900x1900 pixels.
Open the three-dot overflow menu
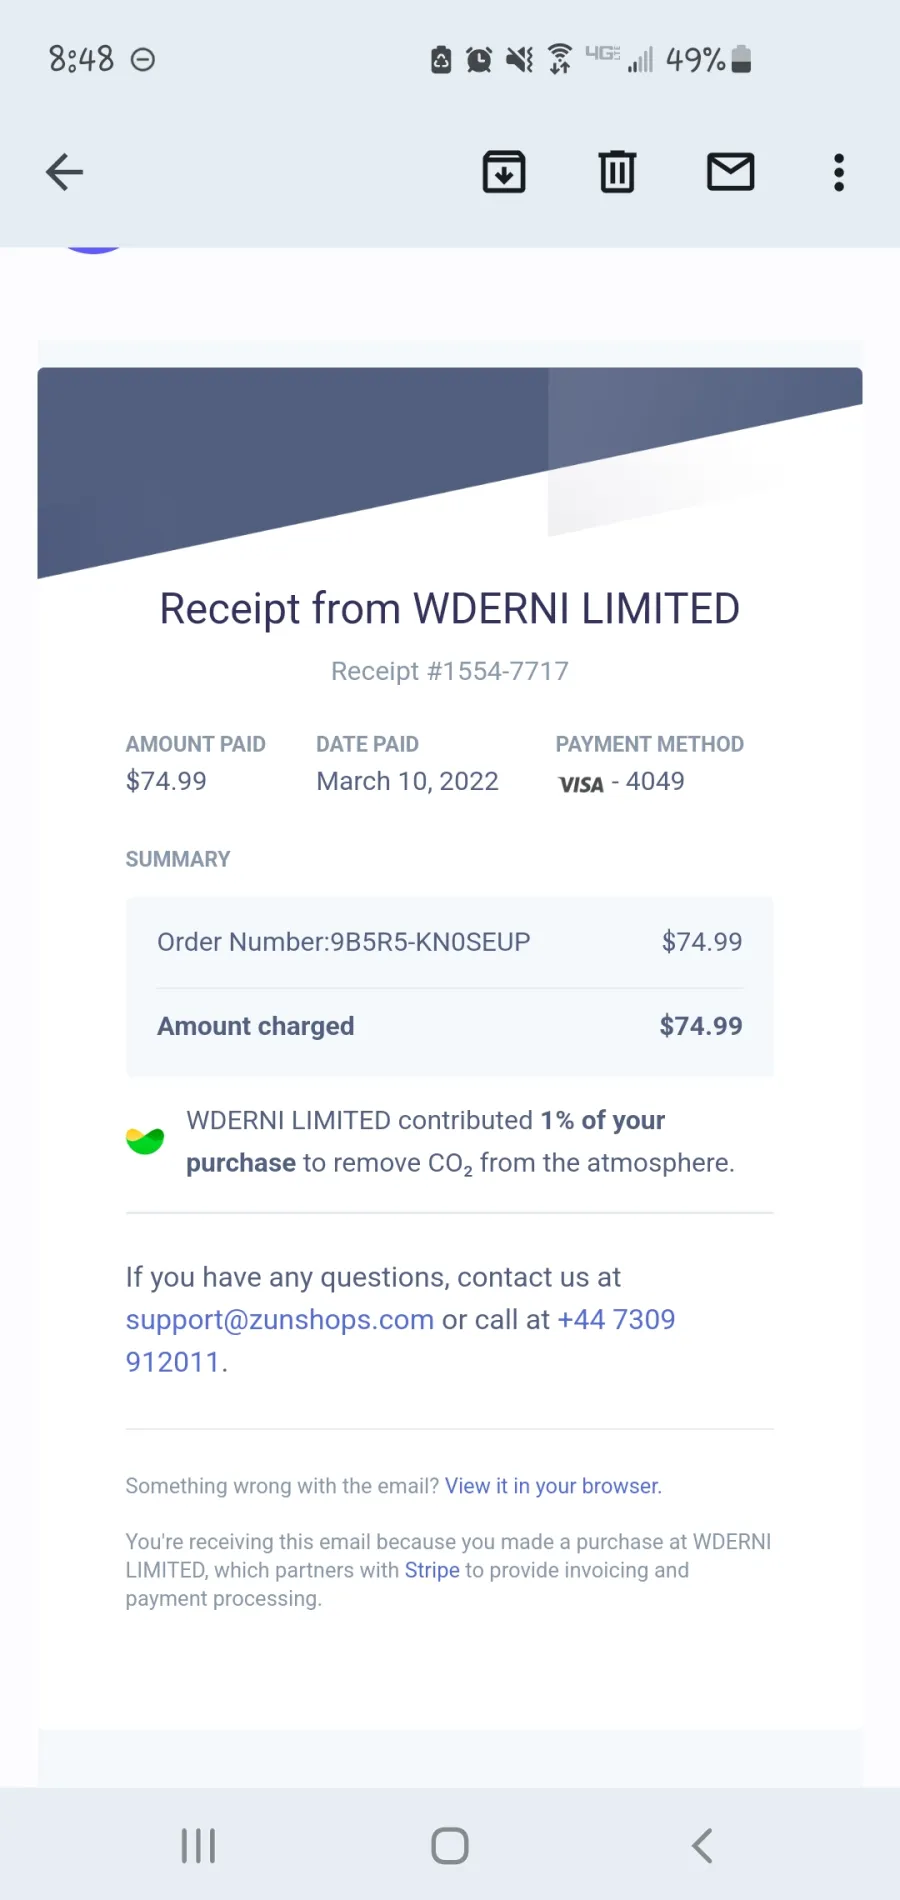pos(839,172)
